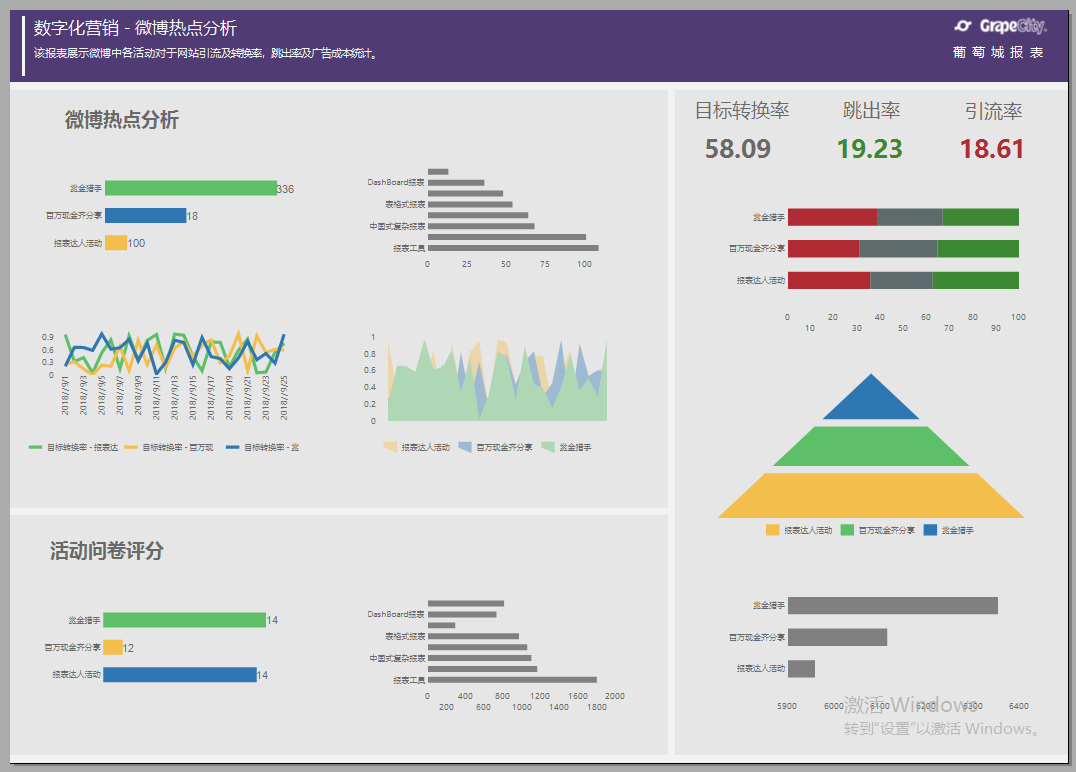Click the red 引流率 value 18.61
This screenshot has height=772, width=1076.
click(992, 149)
